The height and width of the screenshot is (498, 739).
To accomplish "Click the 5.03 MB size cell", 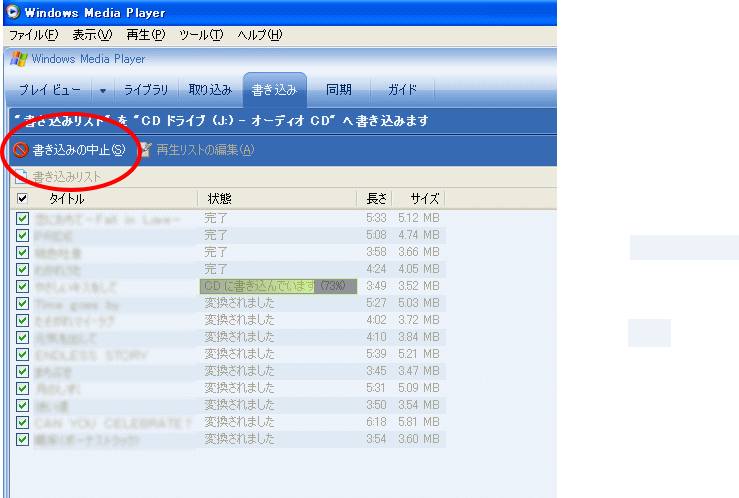I will (x=419, y=303).
